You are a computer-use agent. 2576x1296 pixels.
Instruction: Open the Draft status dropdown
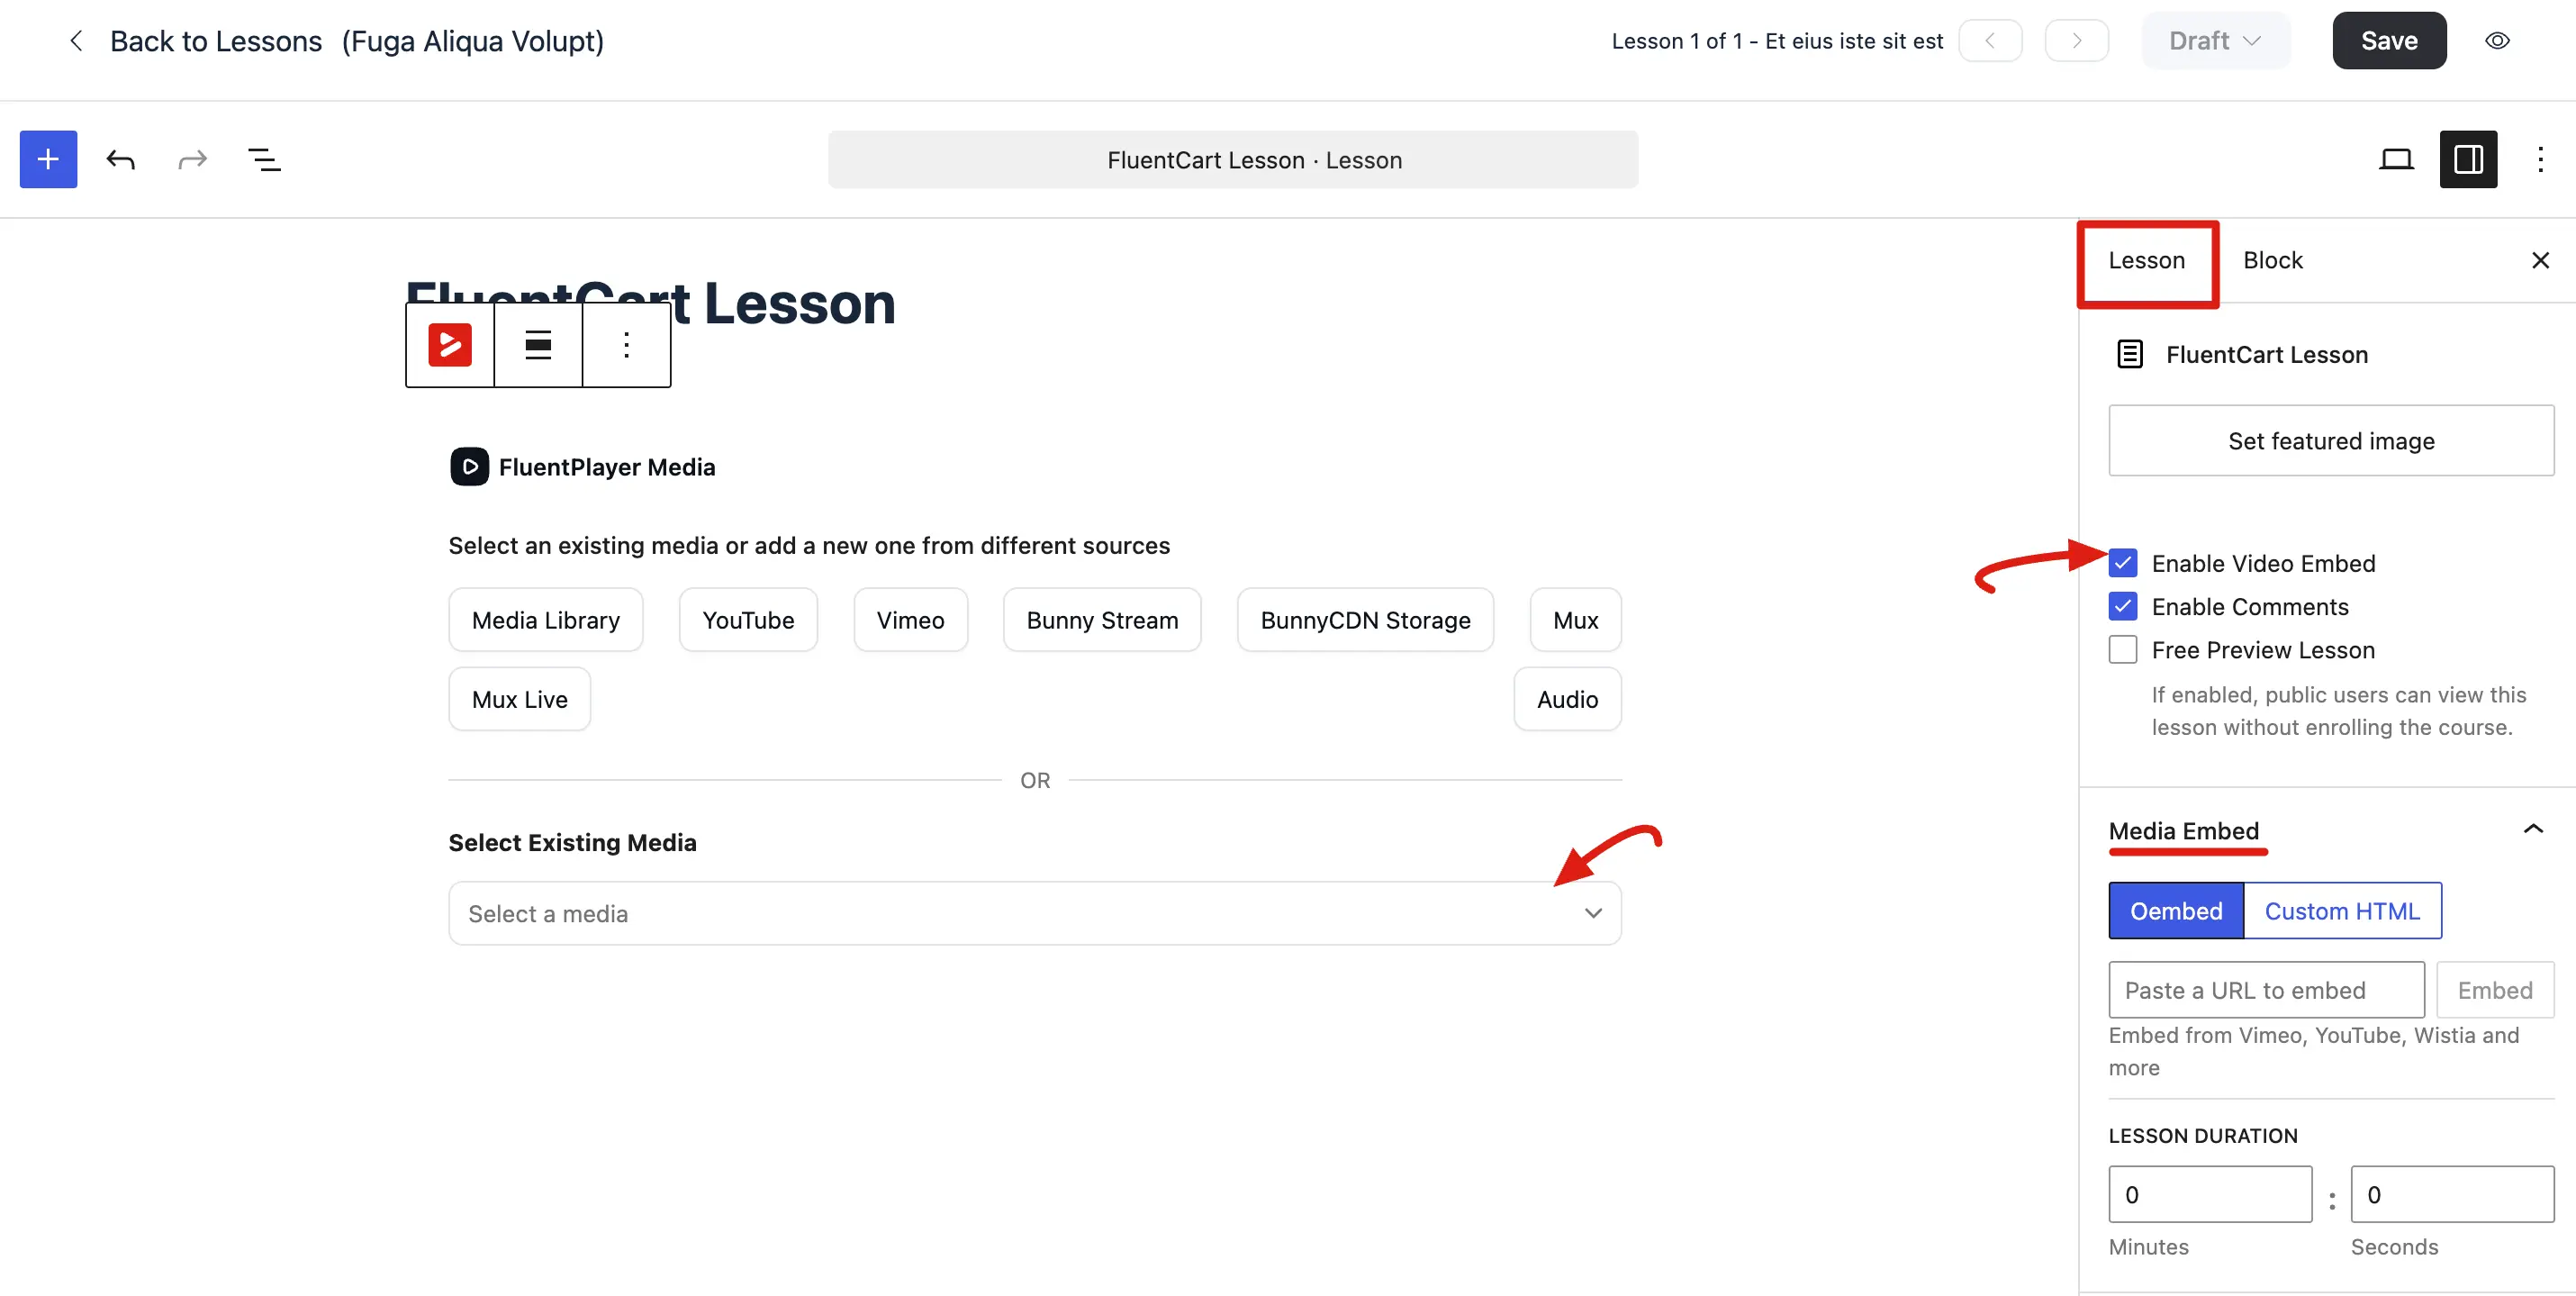coord(2215,41)
